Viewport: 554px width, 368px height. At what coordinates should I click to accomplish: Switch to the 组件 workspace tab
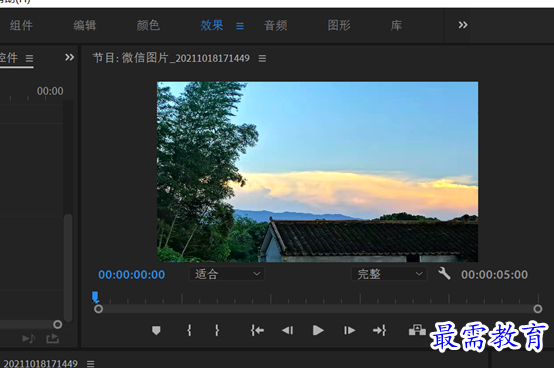pyautogui.click(x=21, y=25)
